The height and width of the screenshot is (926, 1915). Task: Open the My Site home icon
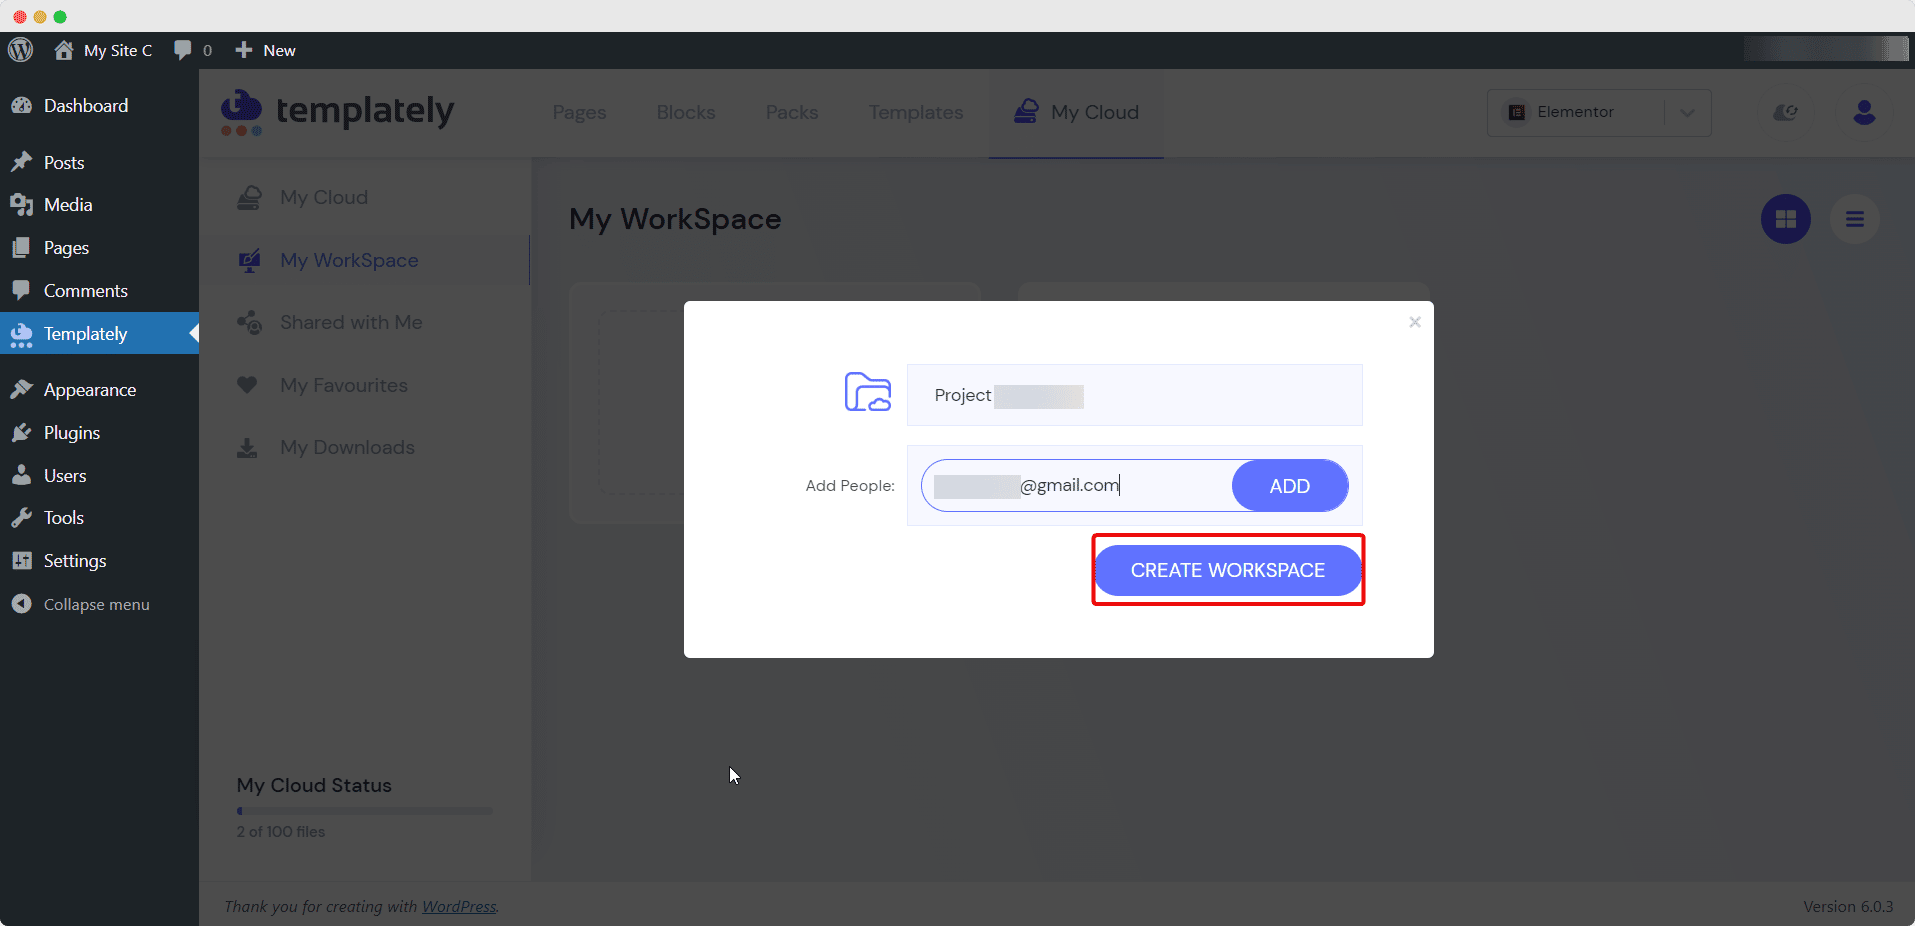[64, 50]
